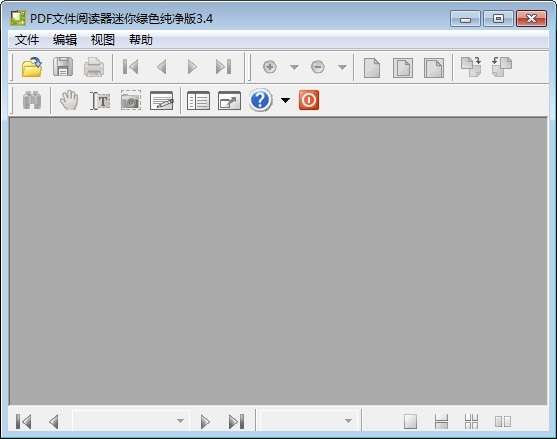The image size is (557, 439).
Task: Open the 视图 menu
Action: click(103, 40)
